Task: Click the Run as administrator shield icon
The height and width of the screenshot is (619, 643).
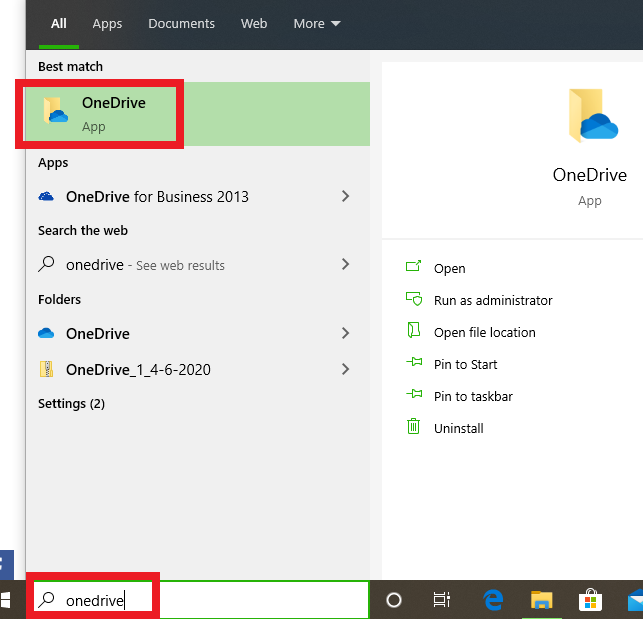Action: (414, 299)
